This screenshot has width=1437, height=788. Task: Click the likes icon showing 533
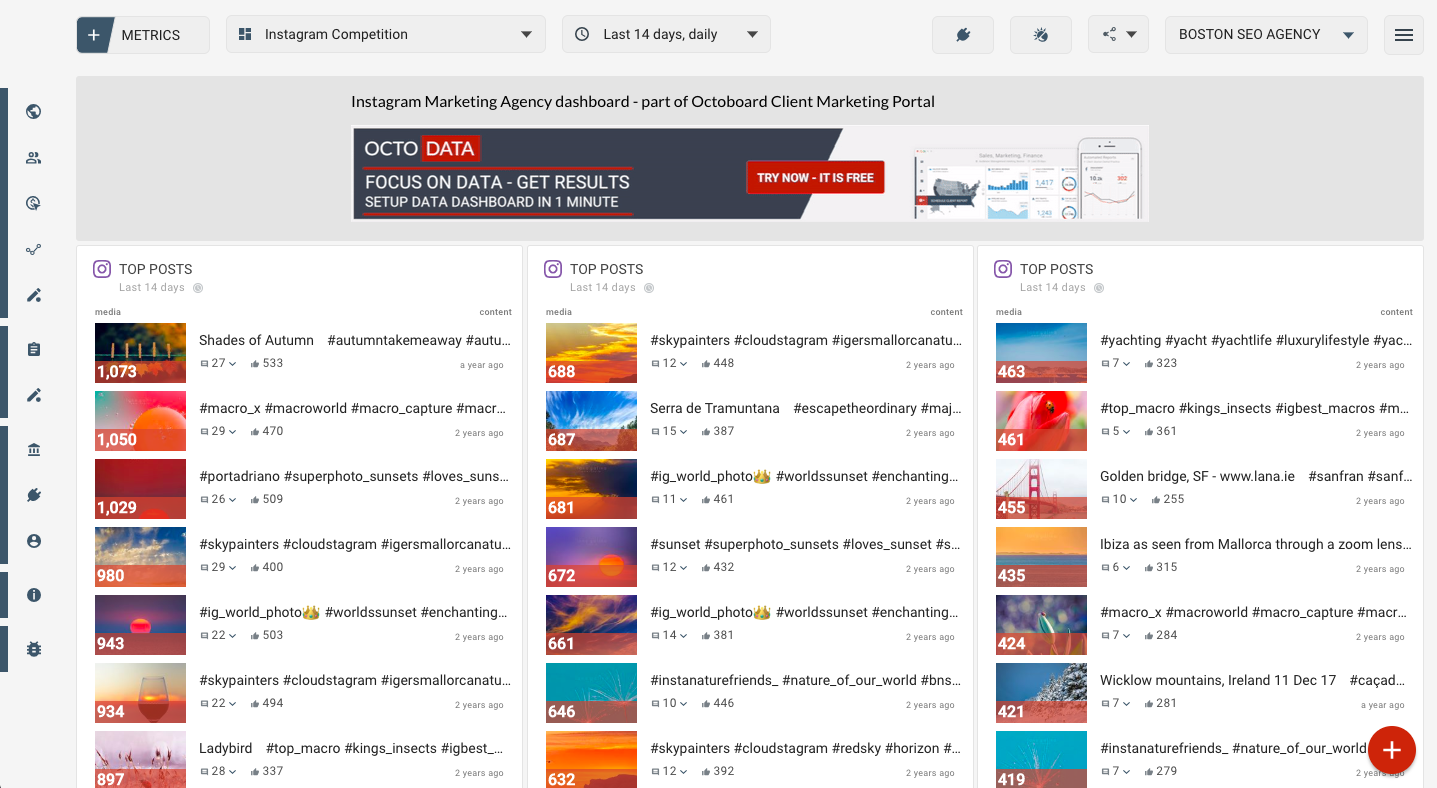pos(255,364)
